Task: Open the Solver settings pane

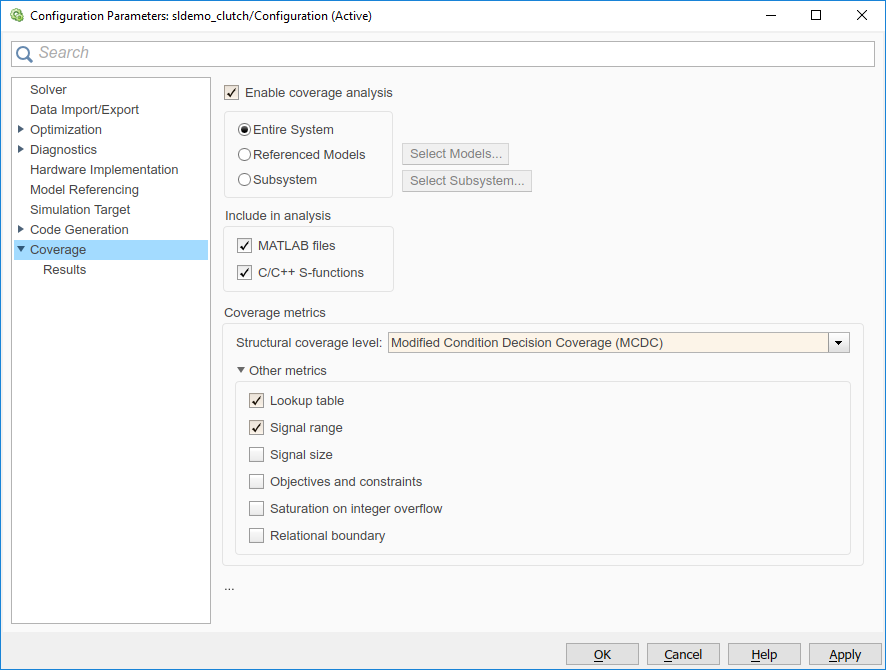Action: pyautogui.click(x=48, y=90)
